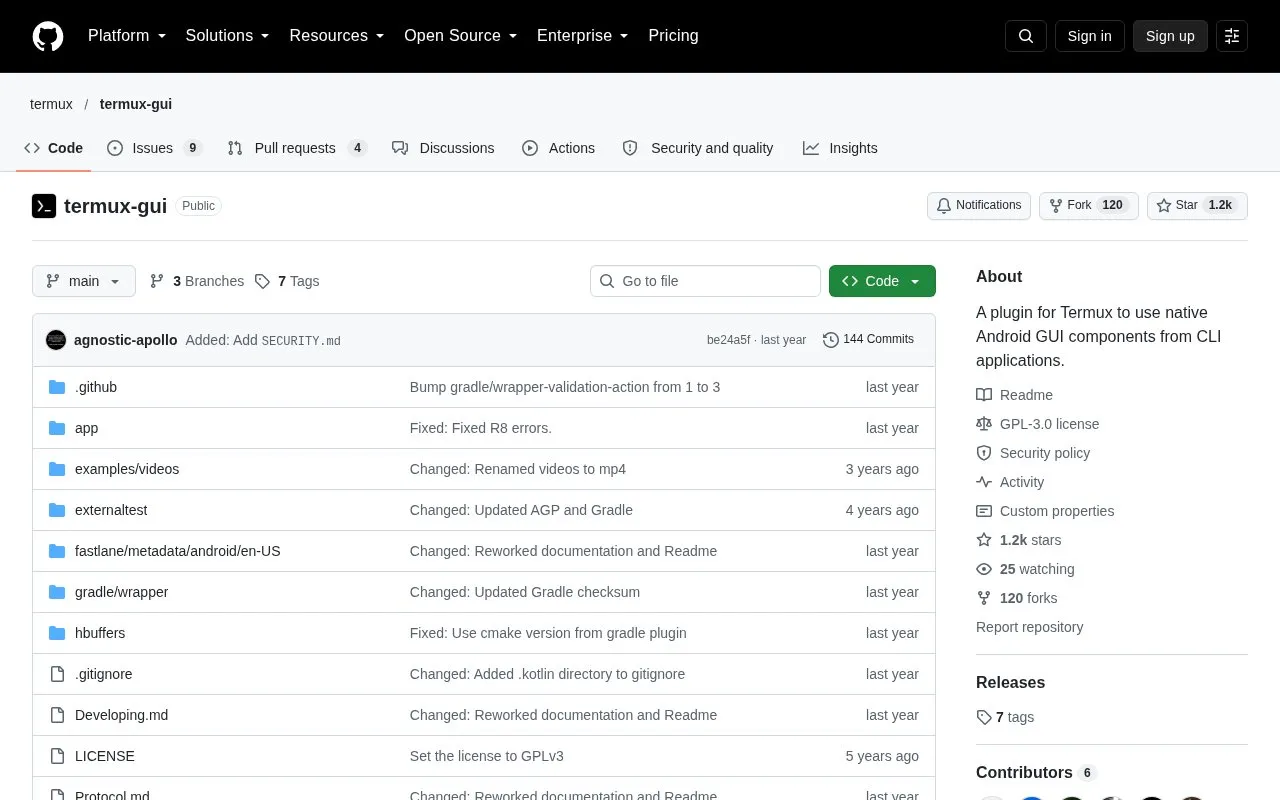
Task: Click the hbuffers folder icon
Action: click(x=57, y=633)
